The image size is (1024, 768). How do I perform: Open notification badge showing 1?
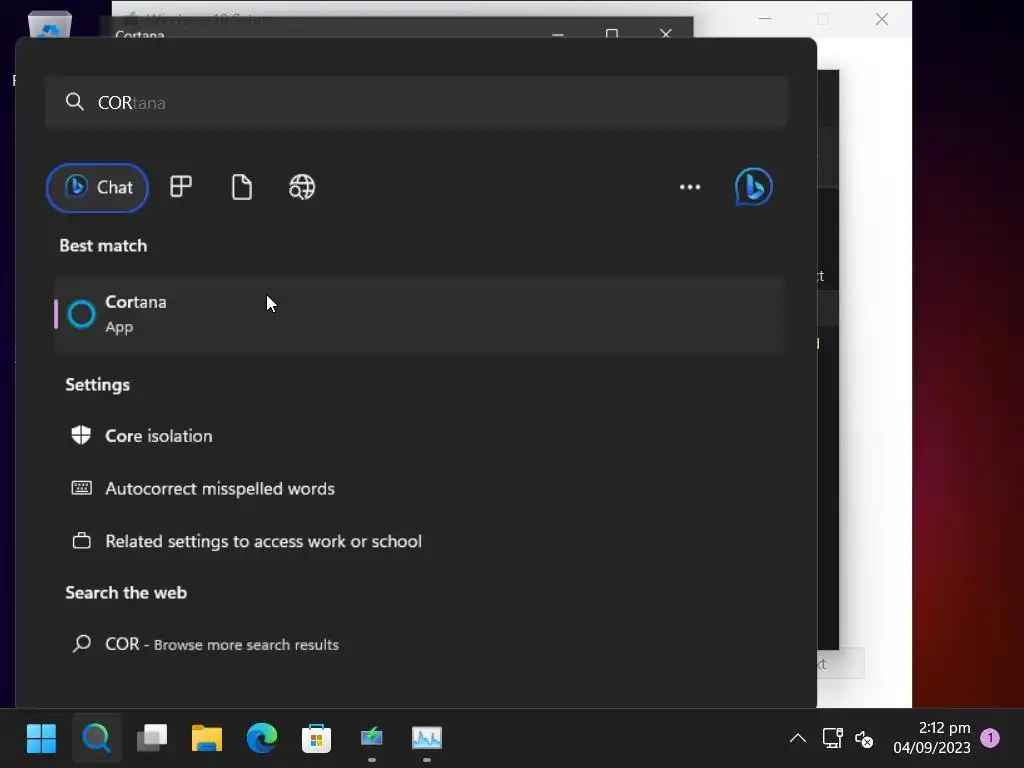point(990,738)
